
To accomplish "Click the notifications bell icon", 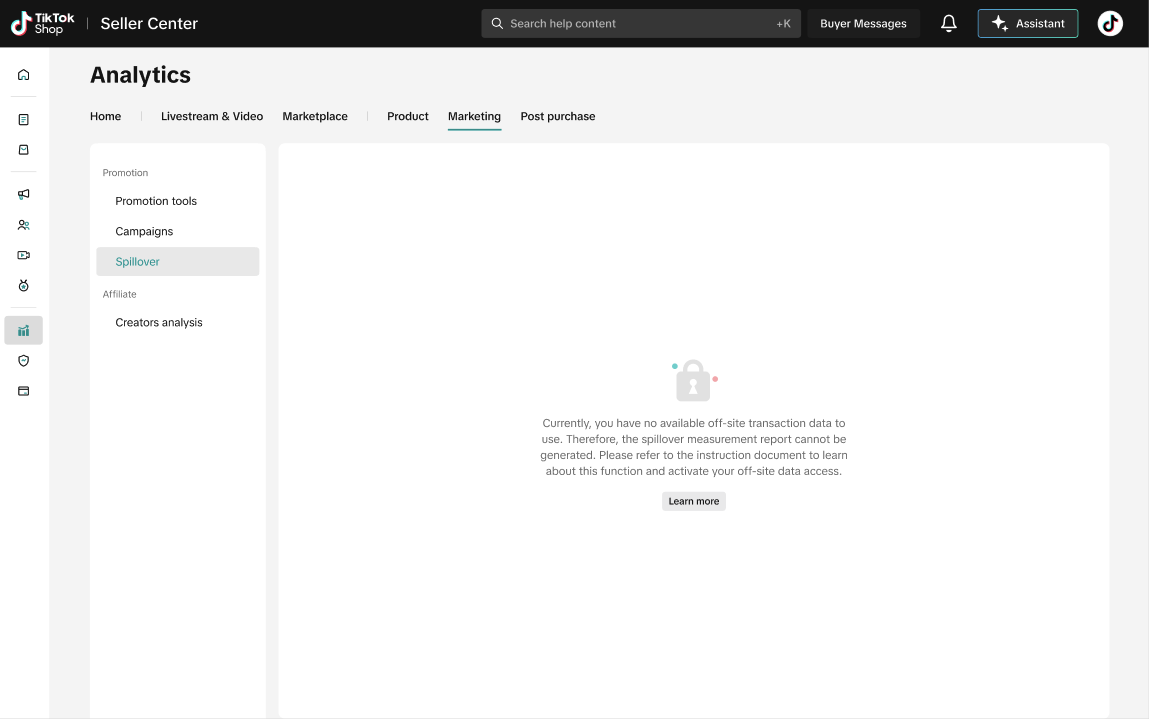I will [949, 24].
